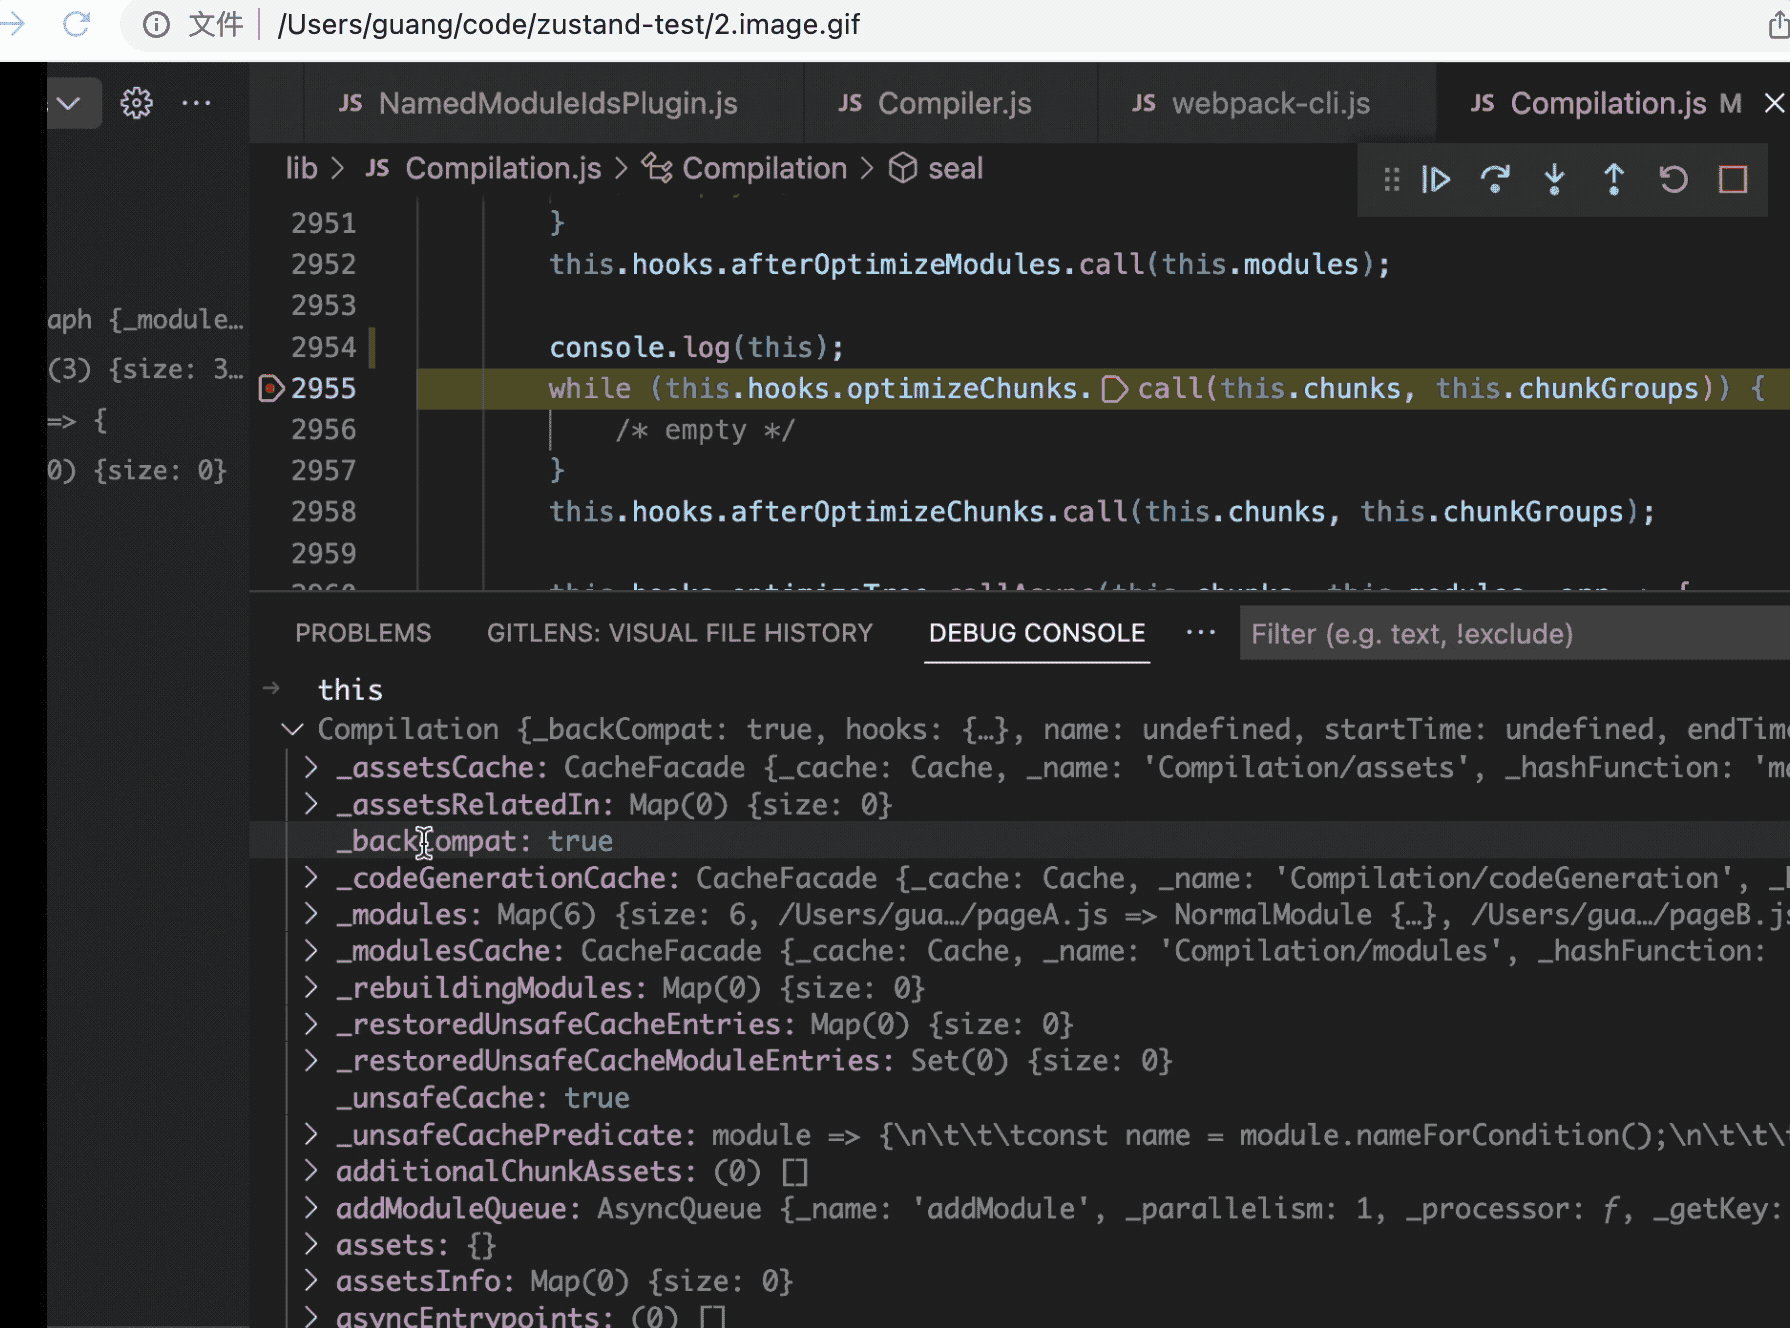
Task: Focus the debug console Filter field
Action: 1515,634
